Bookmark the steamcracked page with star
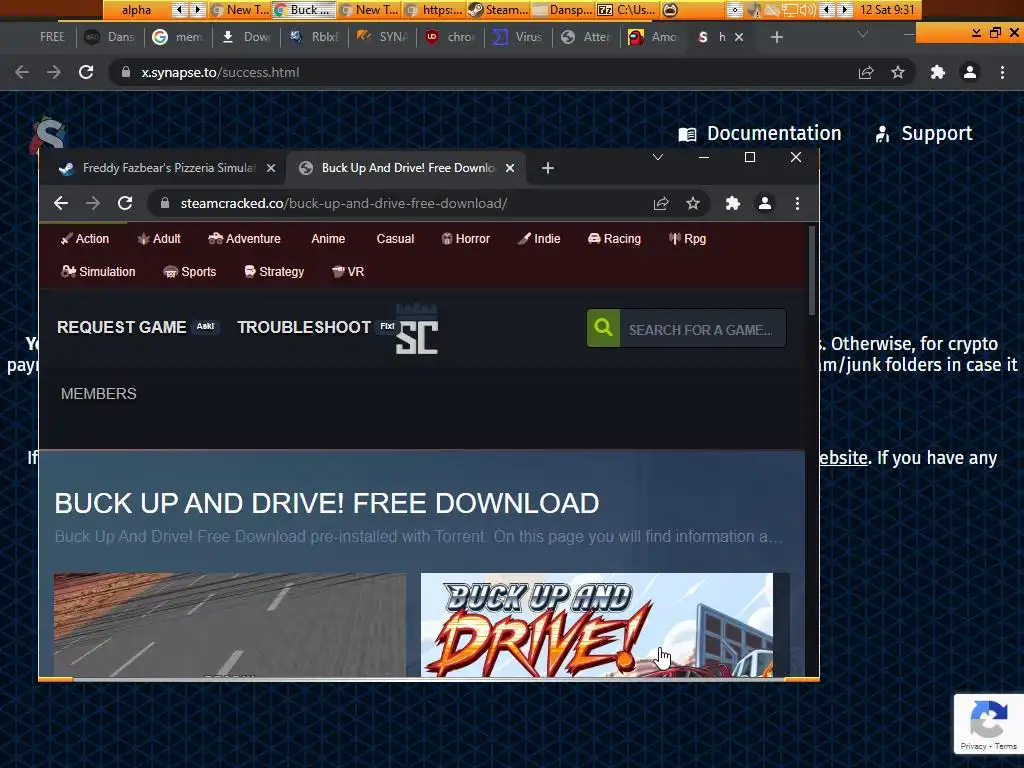This screenshot has height=768, width=1024. point(693,203)
